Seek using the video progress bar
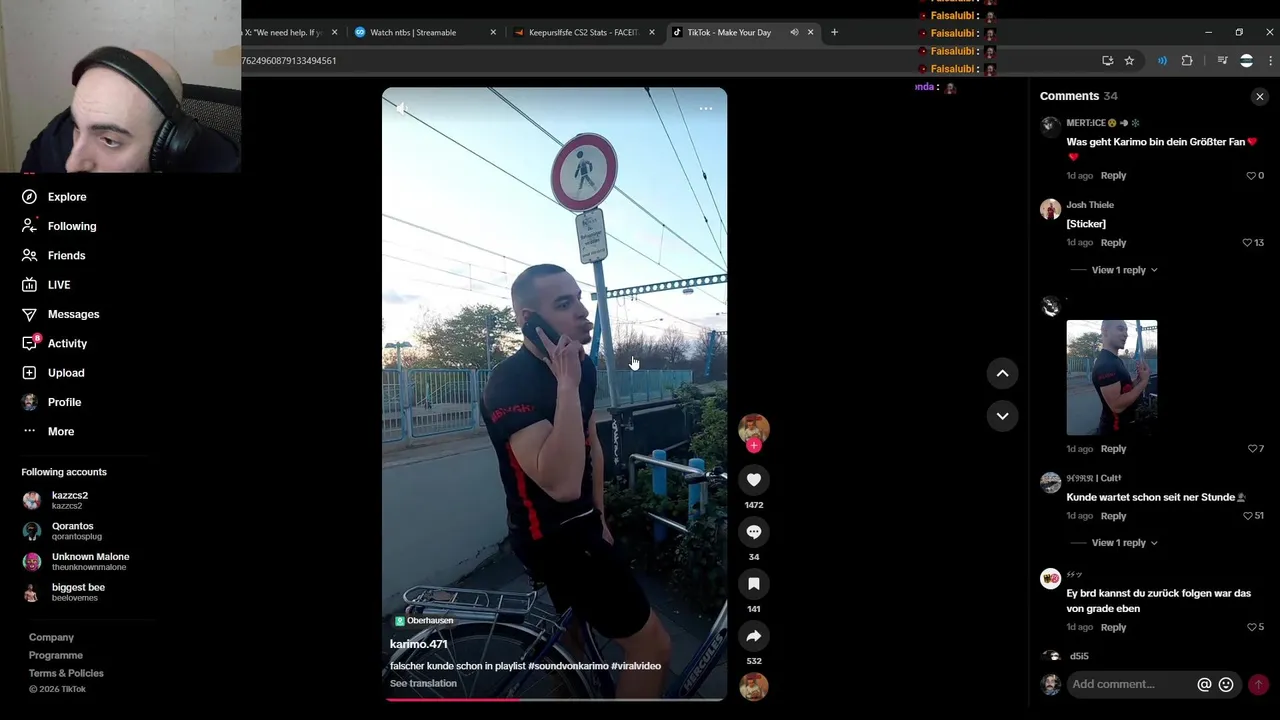 pos(554,699)
